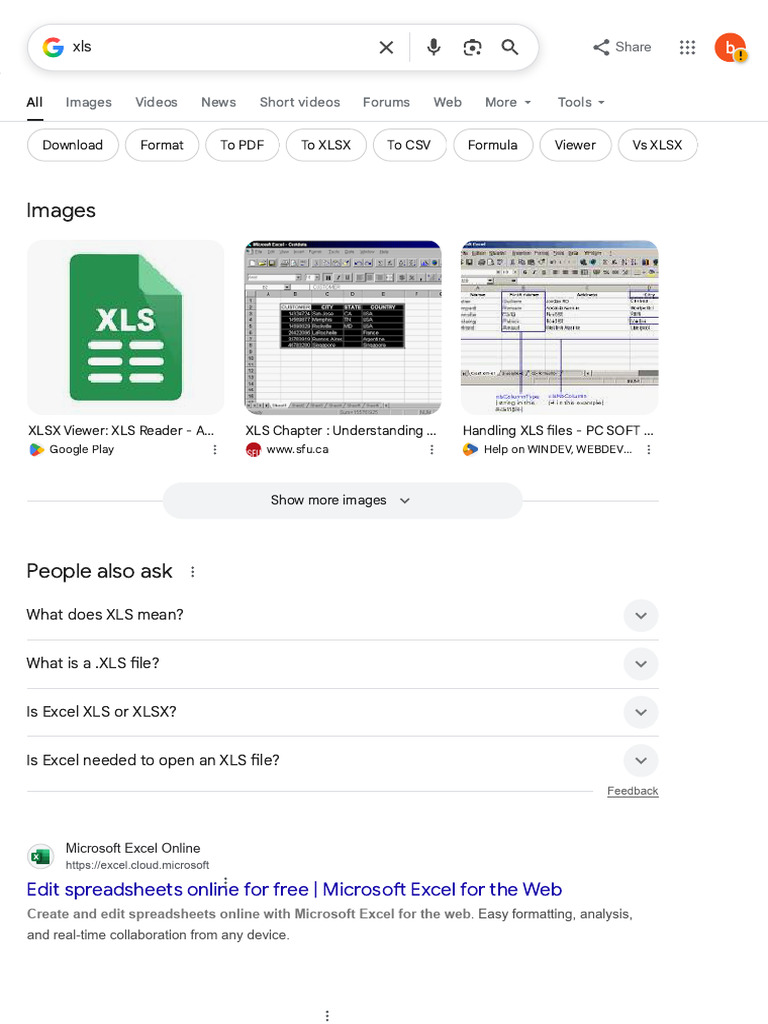The width and height of the screenshot is (768, 1024).
Task: Click the WINDEV help source favicon
Action: tap(470, 449)
